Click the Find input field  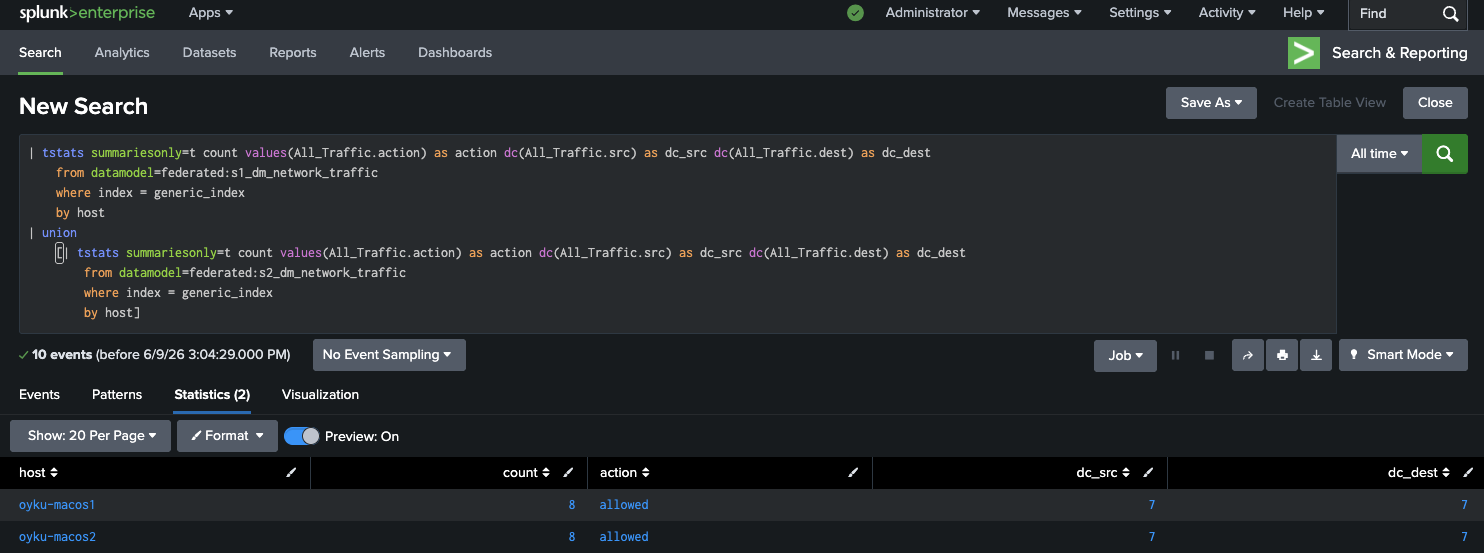[x=1394, y=14]
